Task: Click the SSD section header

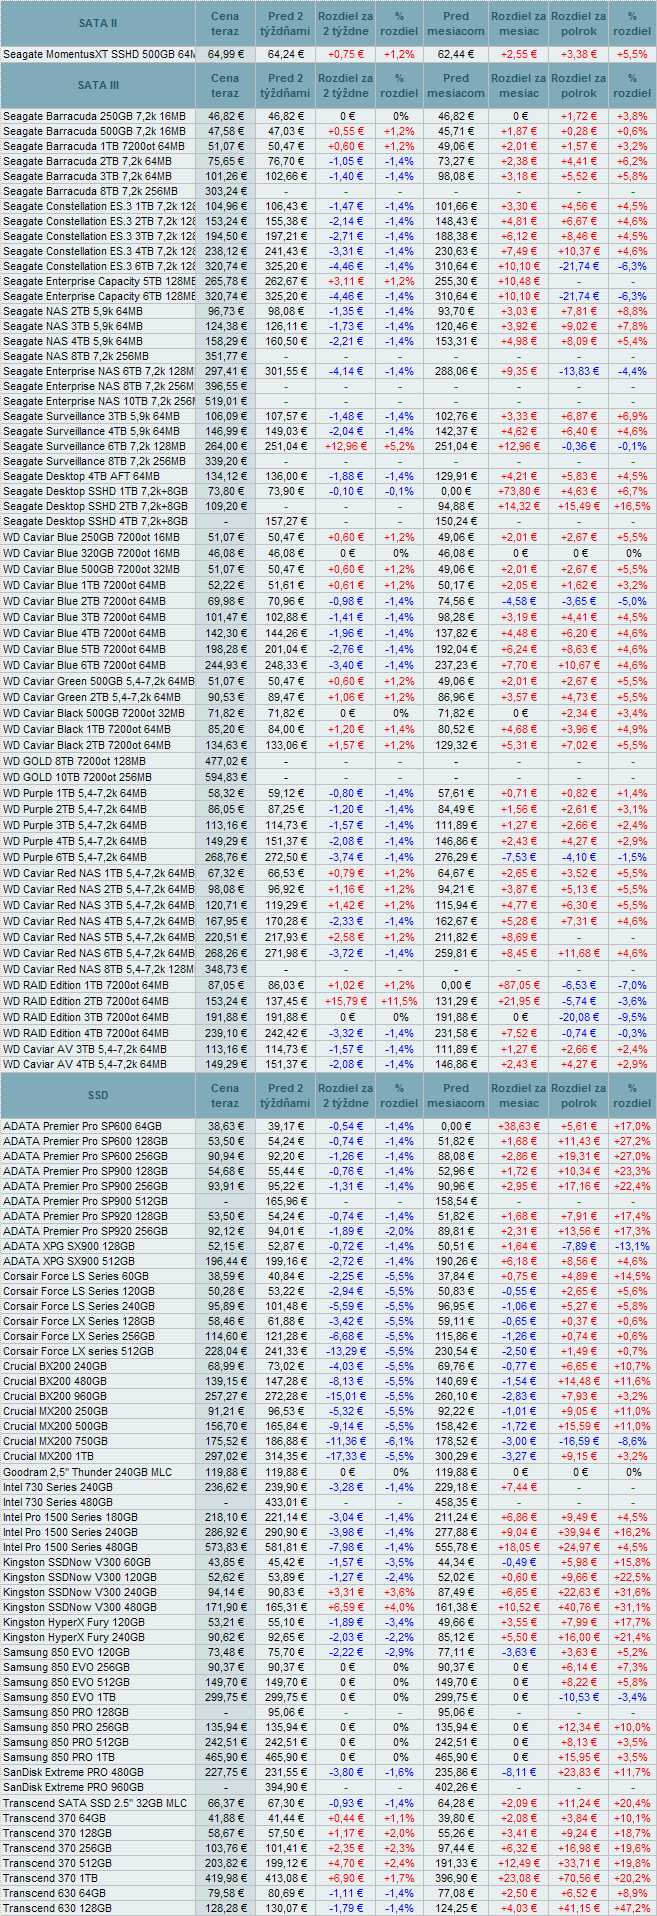Action: tap(98, 1095)
